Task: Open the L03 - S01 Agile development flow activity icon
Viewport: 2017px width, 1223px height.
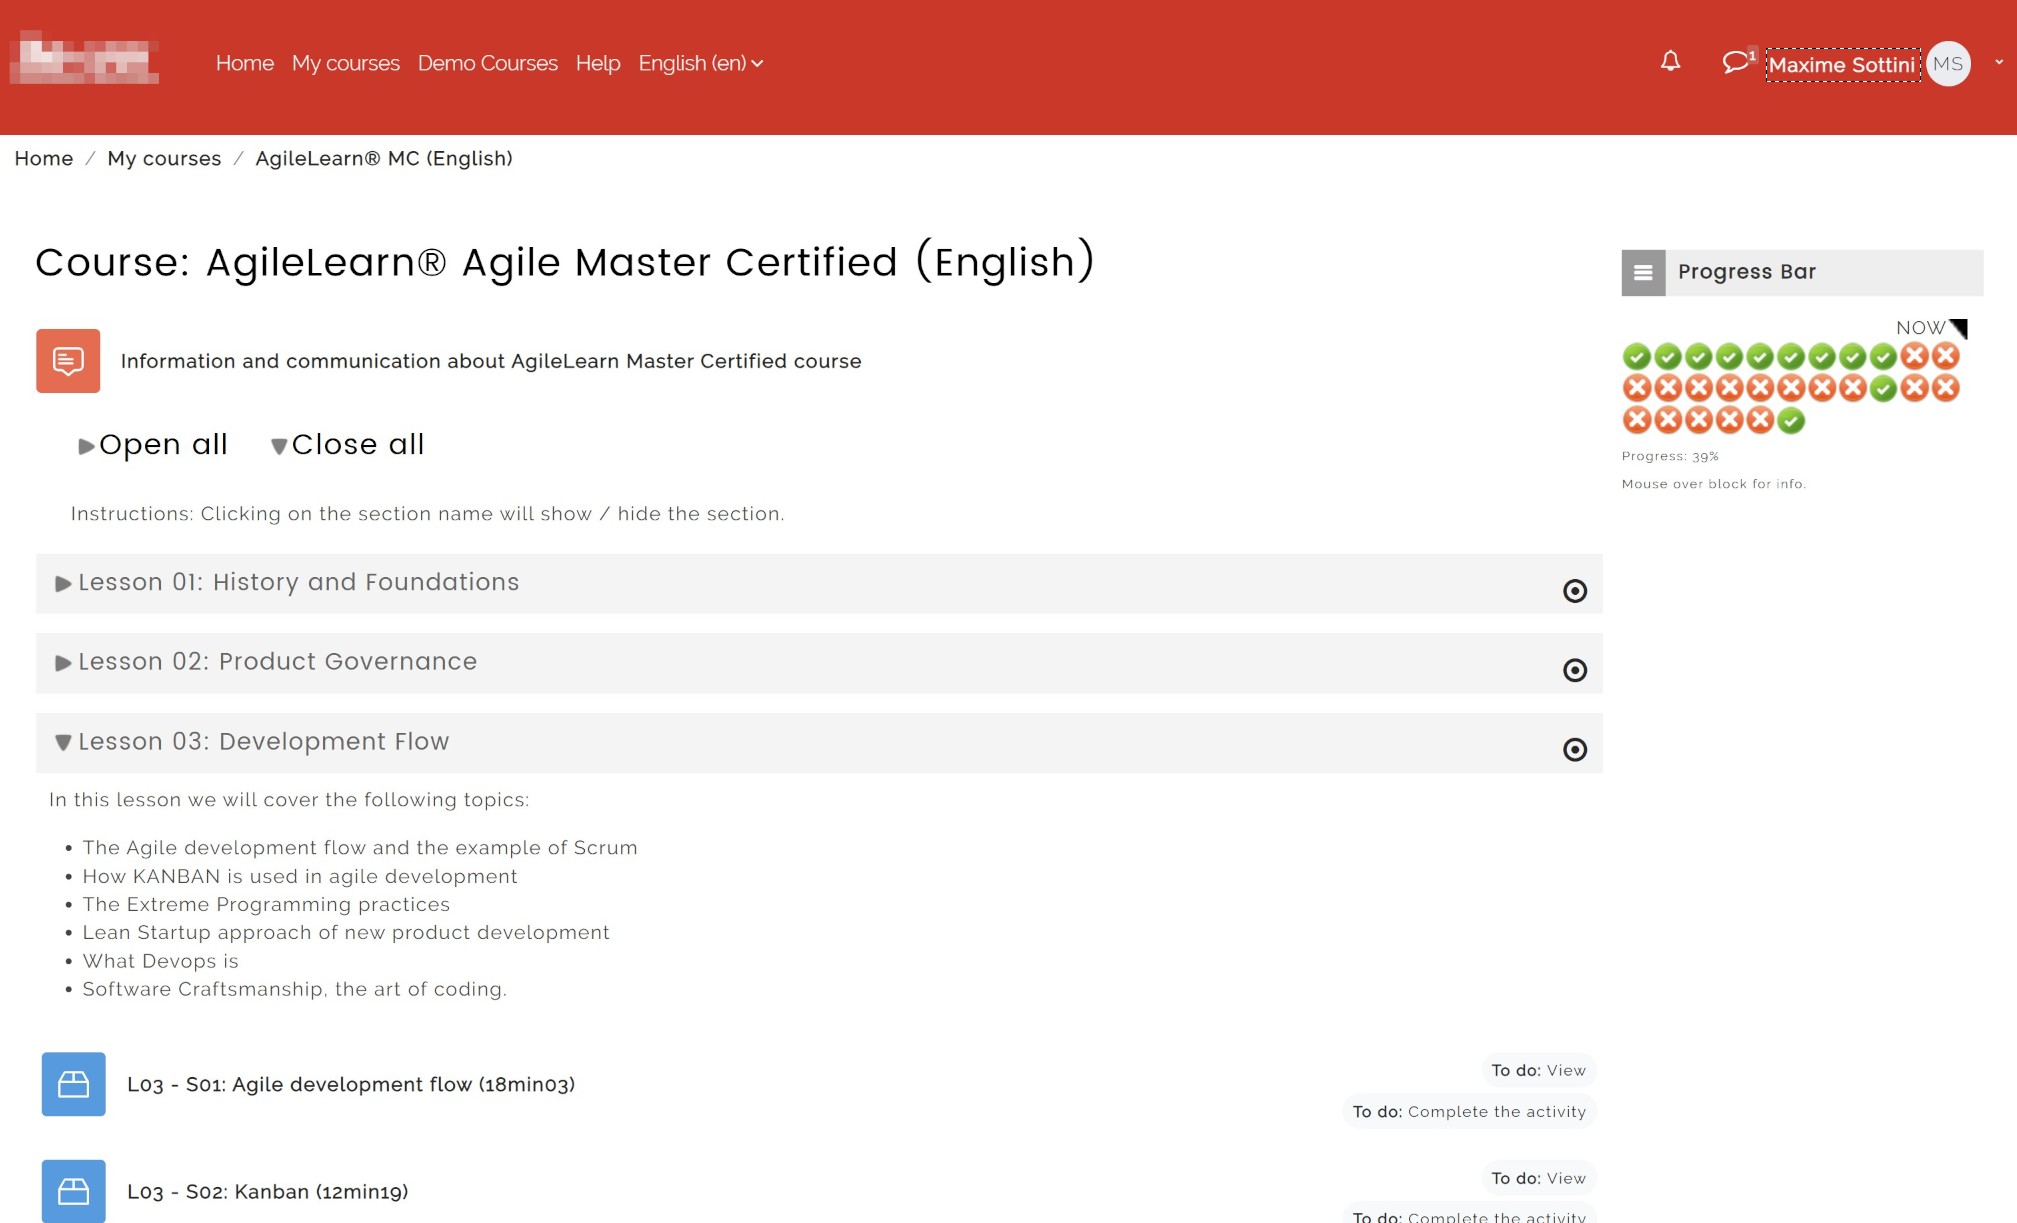Action: click(x=73, y=1084)
